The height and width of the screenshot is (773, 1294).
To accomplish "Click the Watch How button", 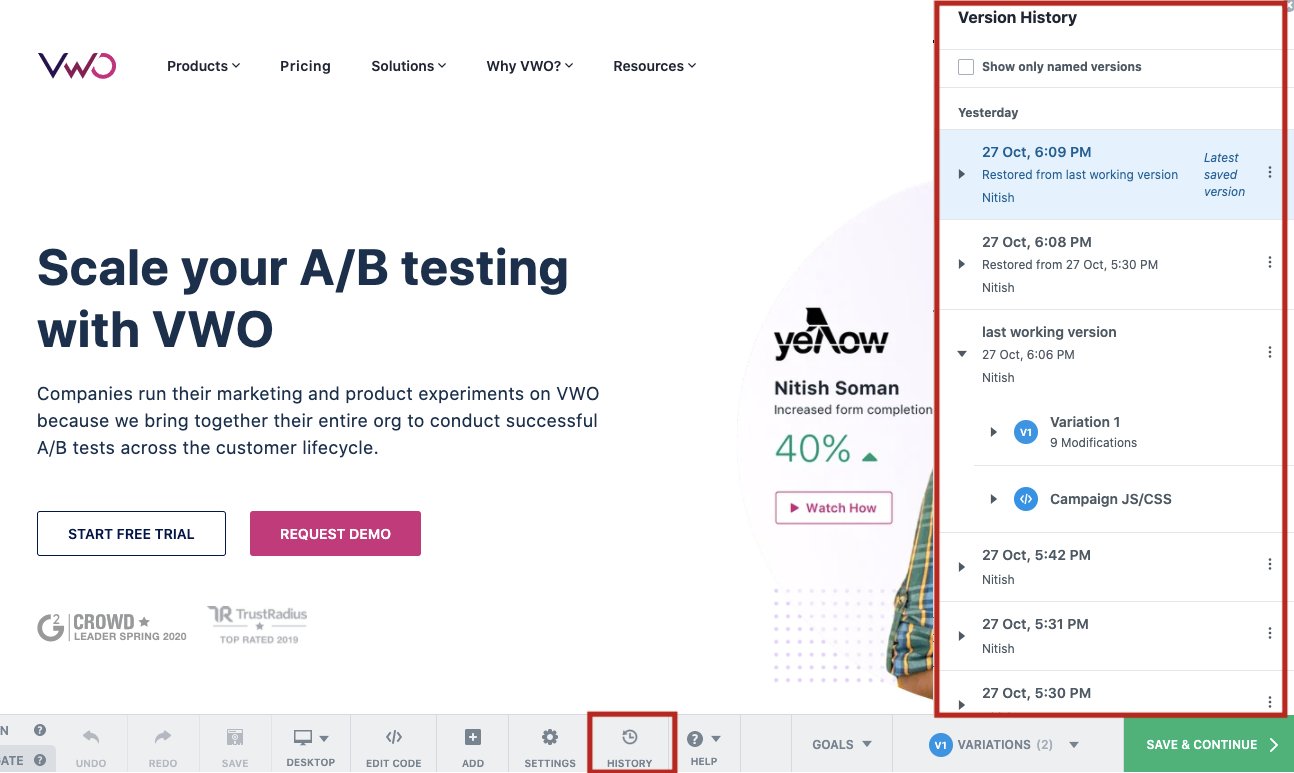I will click(x=833, y=508).
